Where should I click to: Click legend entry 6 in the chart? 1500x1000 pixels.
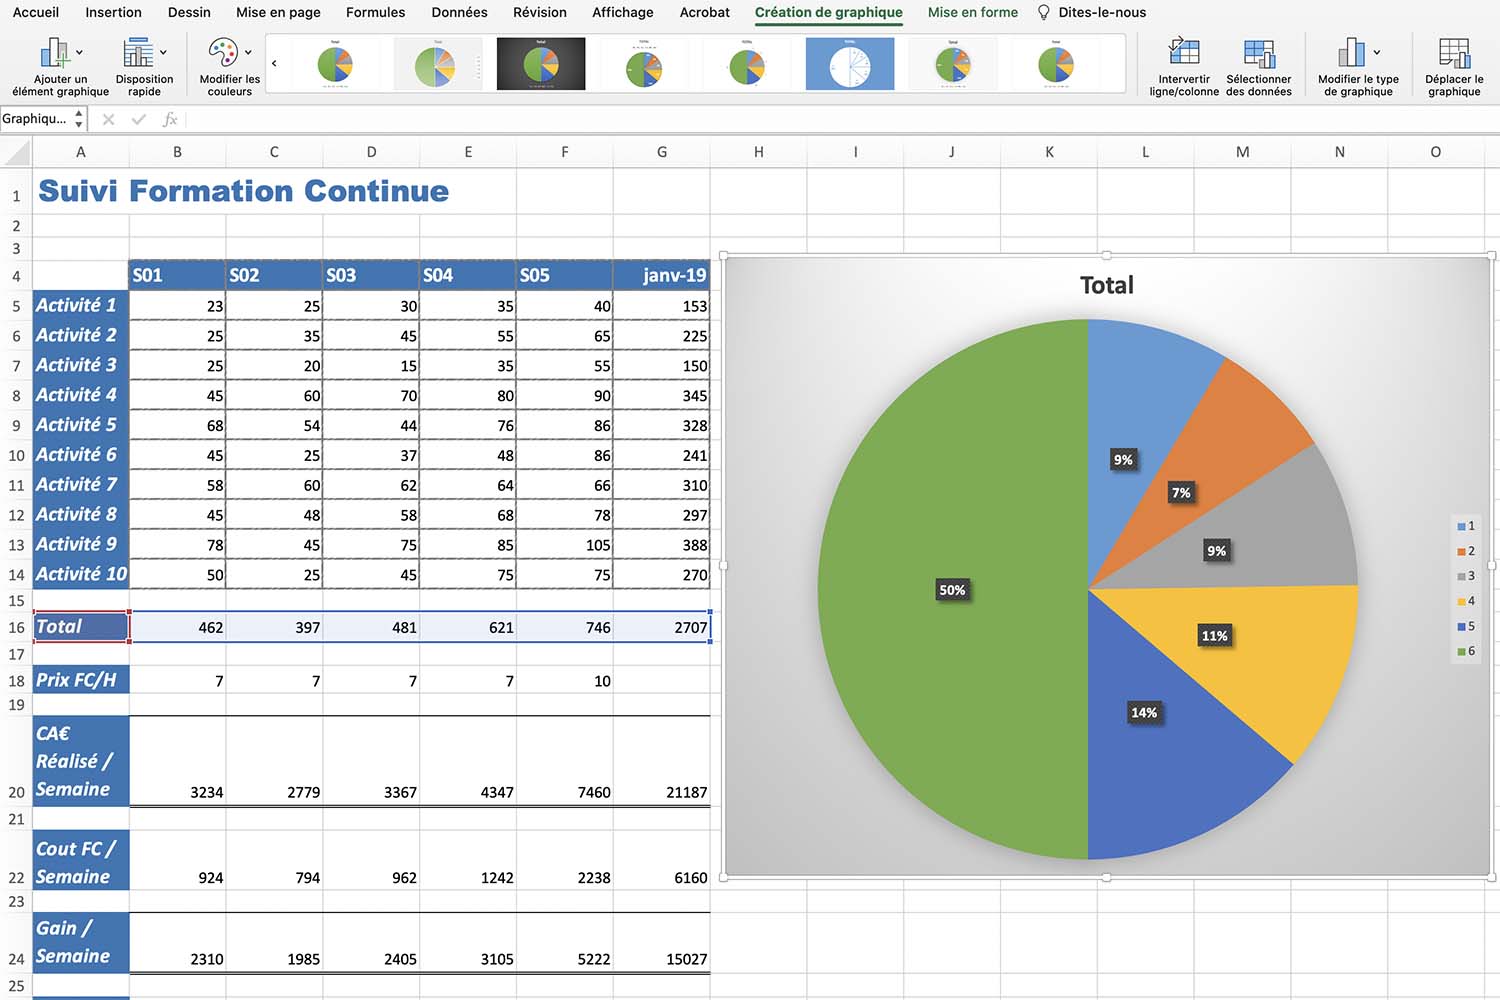coord(1466,651)
